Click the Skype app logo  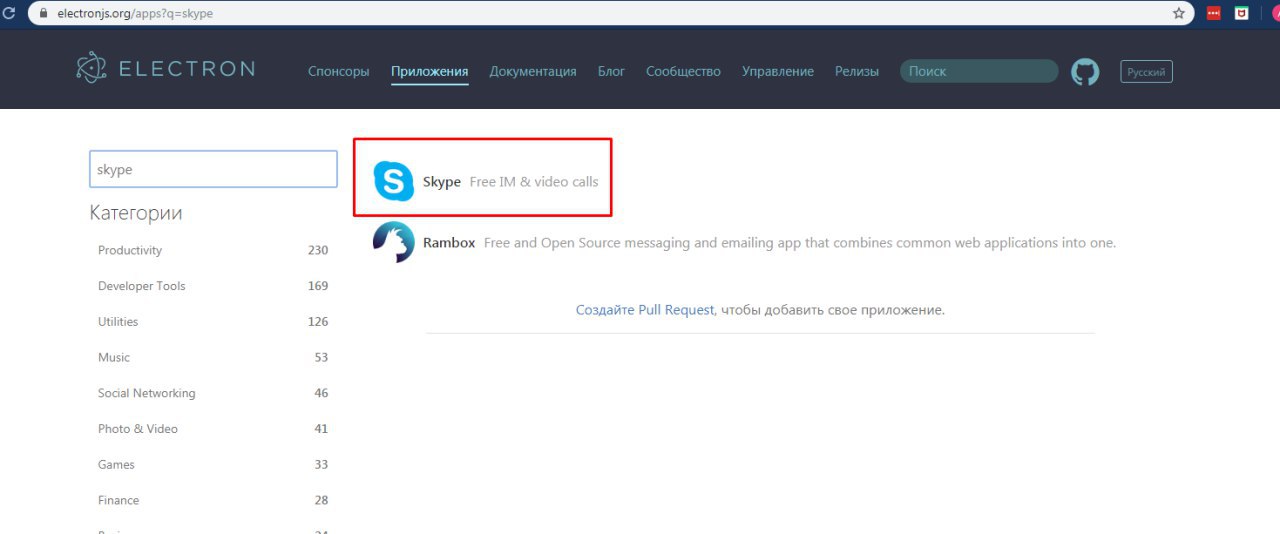coord(393,182)
